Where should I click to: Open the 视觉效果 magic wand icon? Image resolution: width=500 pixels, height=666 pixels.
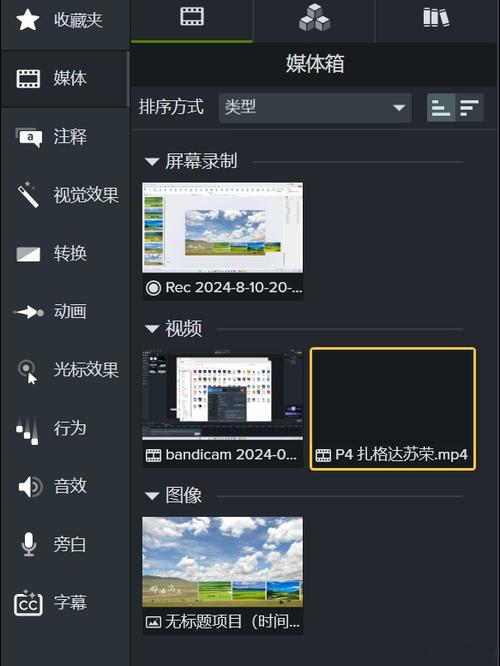pos(28,195)
